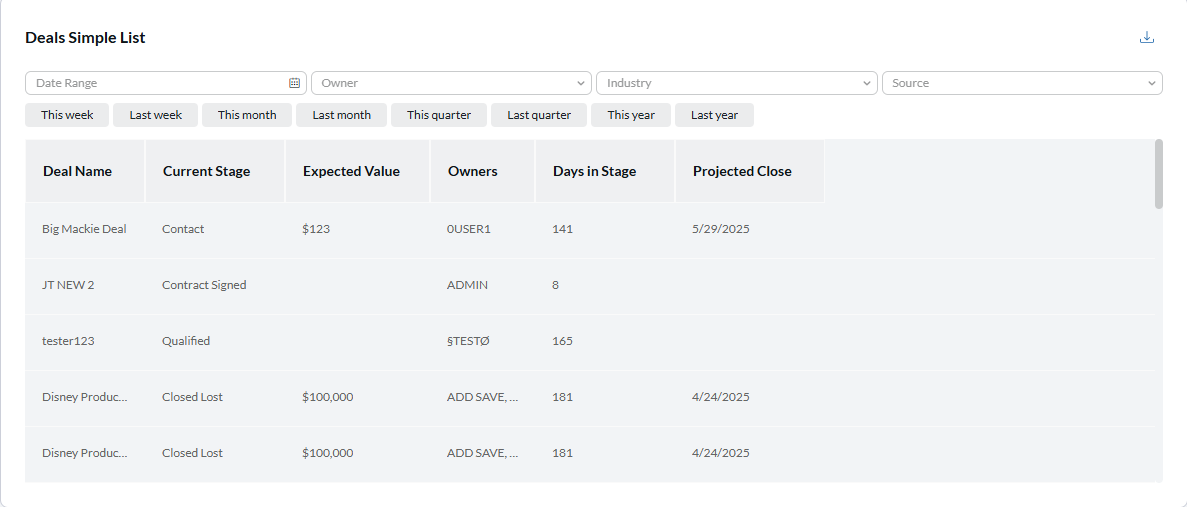Click the Projected Close column header

(742, 171)
